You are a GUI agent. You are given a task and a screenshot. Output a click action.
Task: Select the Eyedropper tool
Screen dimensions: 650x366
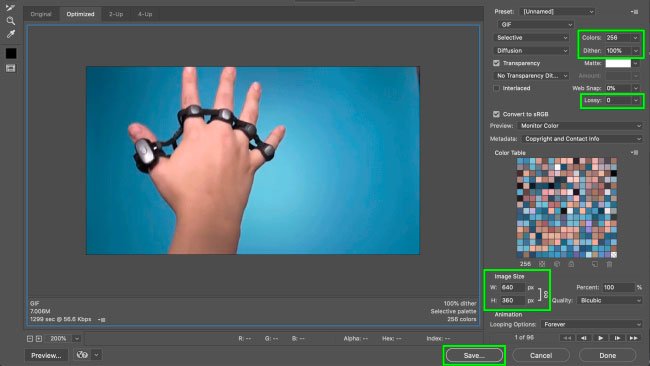(10, 34)
